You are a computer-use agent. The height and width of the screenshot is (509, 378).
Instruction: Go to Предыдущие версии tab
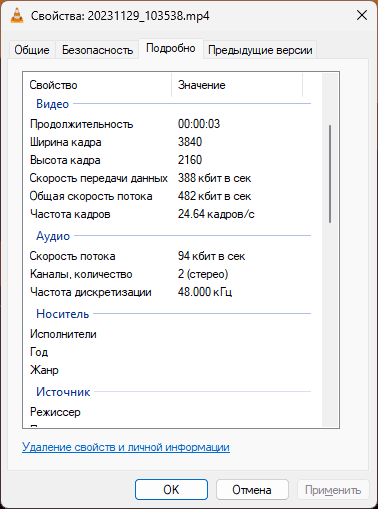click(260, 50)
